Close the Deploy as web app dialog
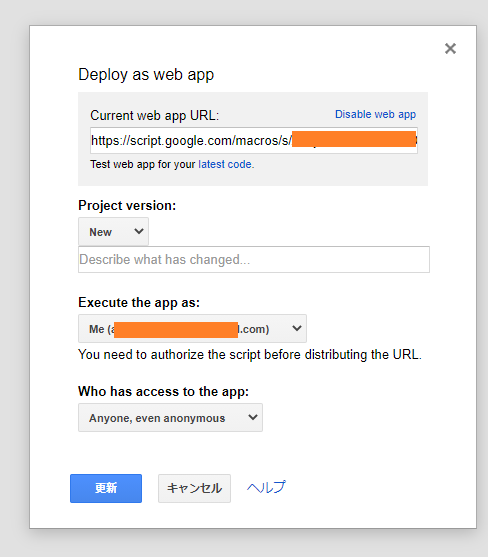 450,48
